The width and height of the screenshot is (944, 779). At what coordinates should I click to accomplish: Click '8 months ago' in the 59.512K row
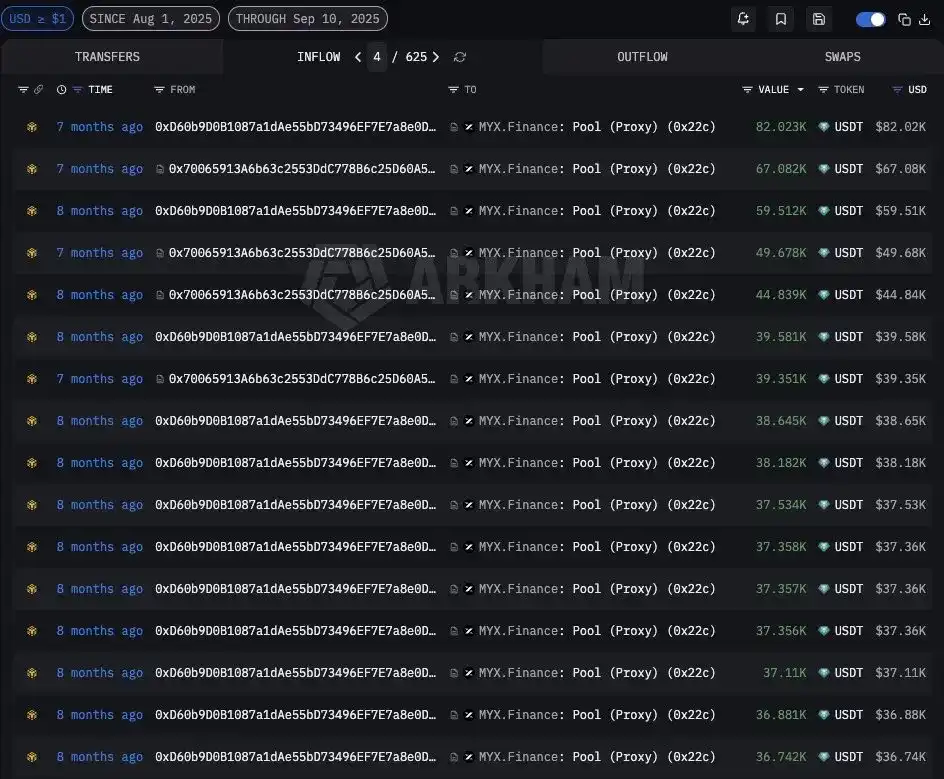[99, 211]
